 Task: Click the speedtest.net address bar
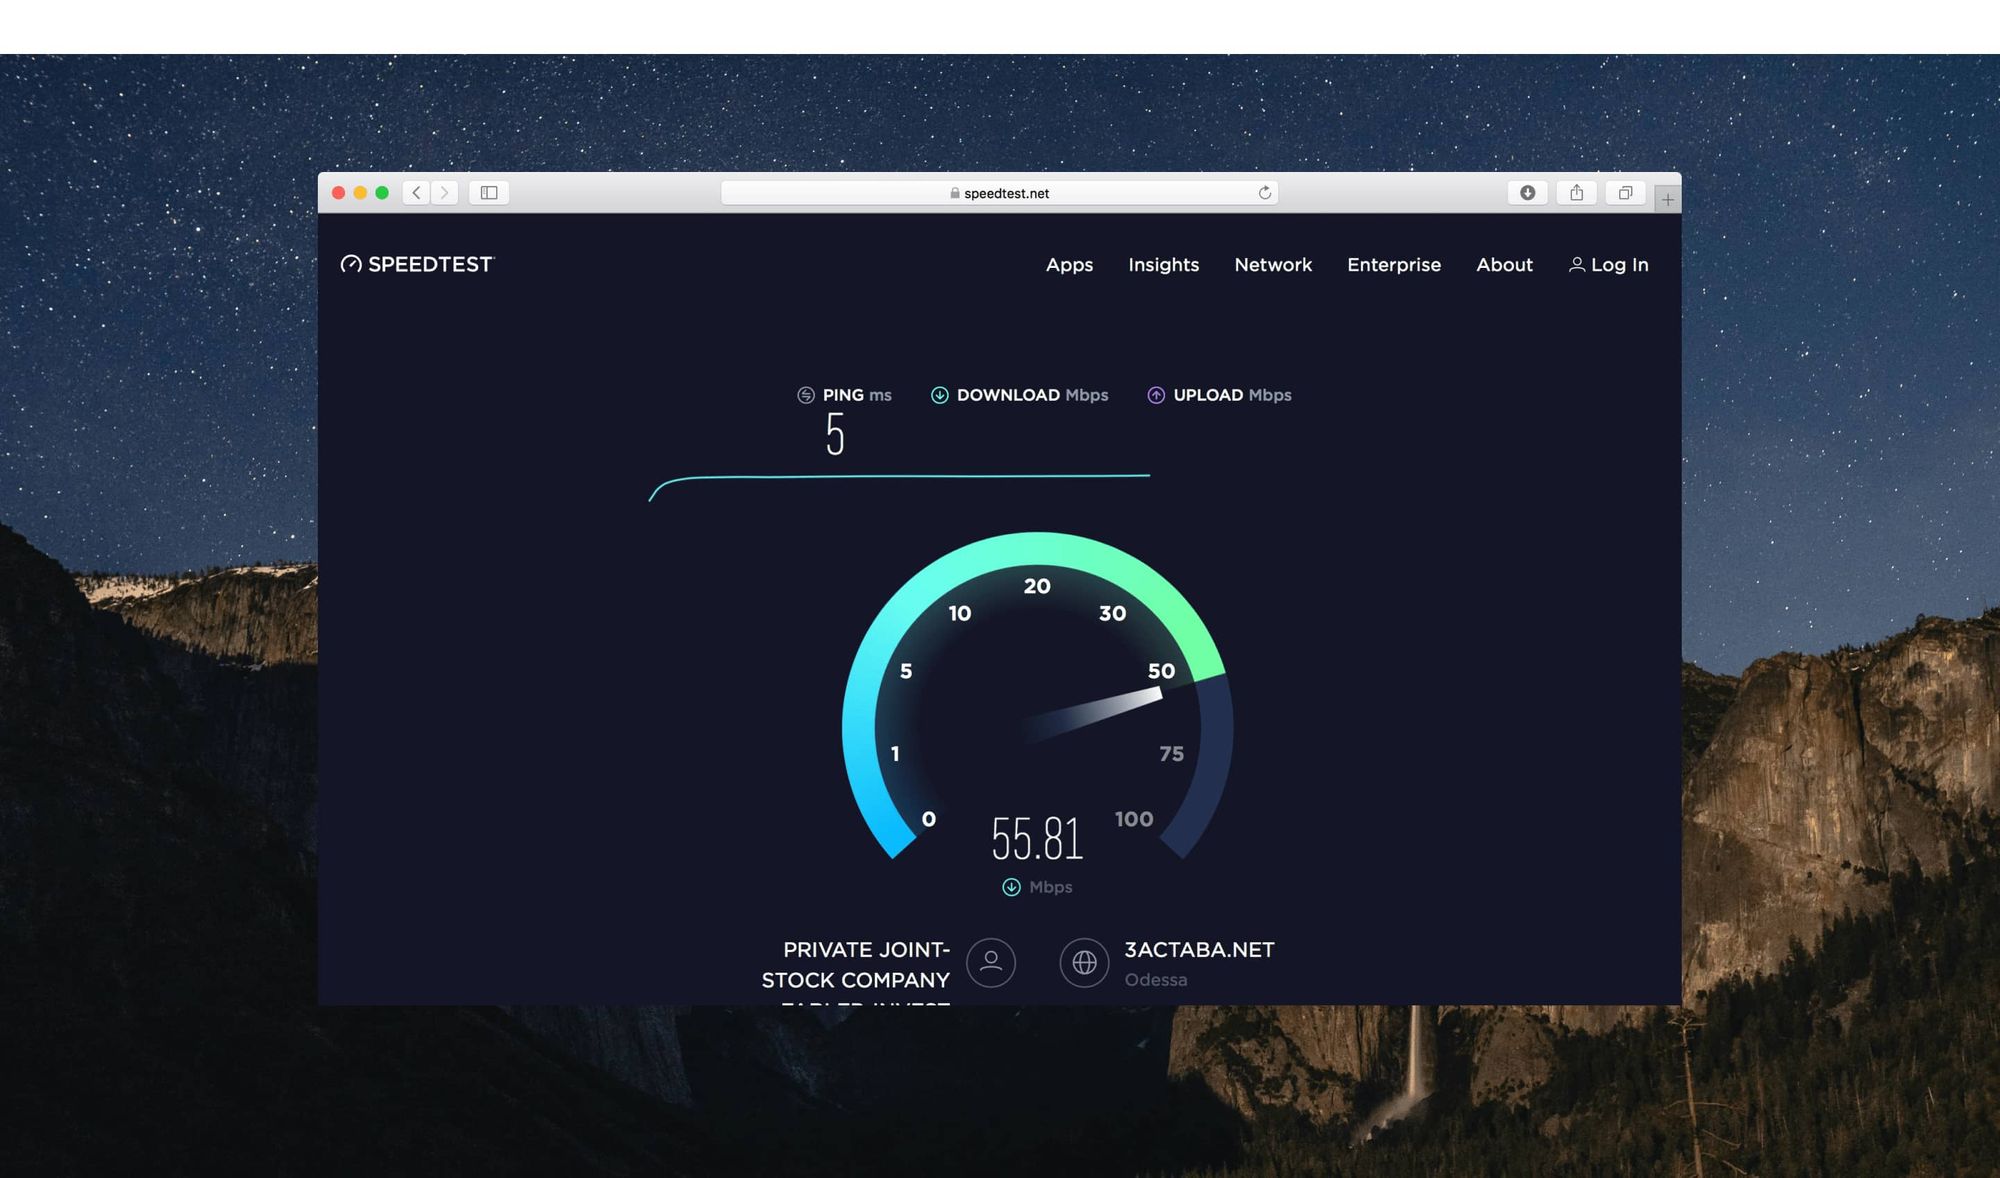1001,192
